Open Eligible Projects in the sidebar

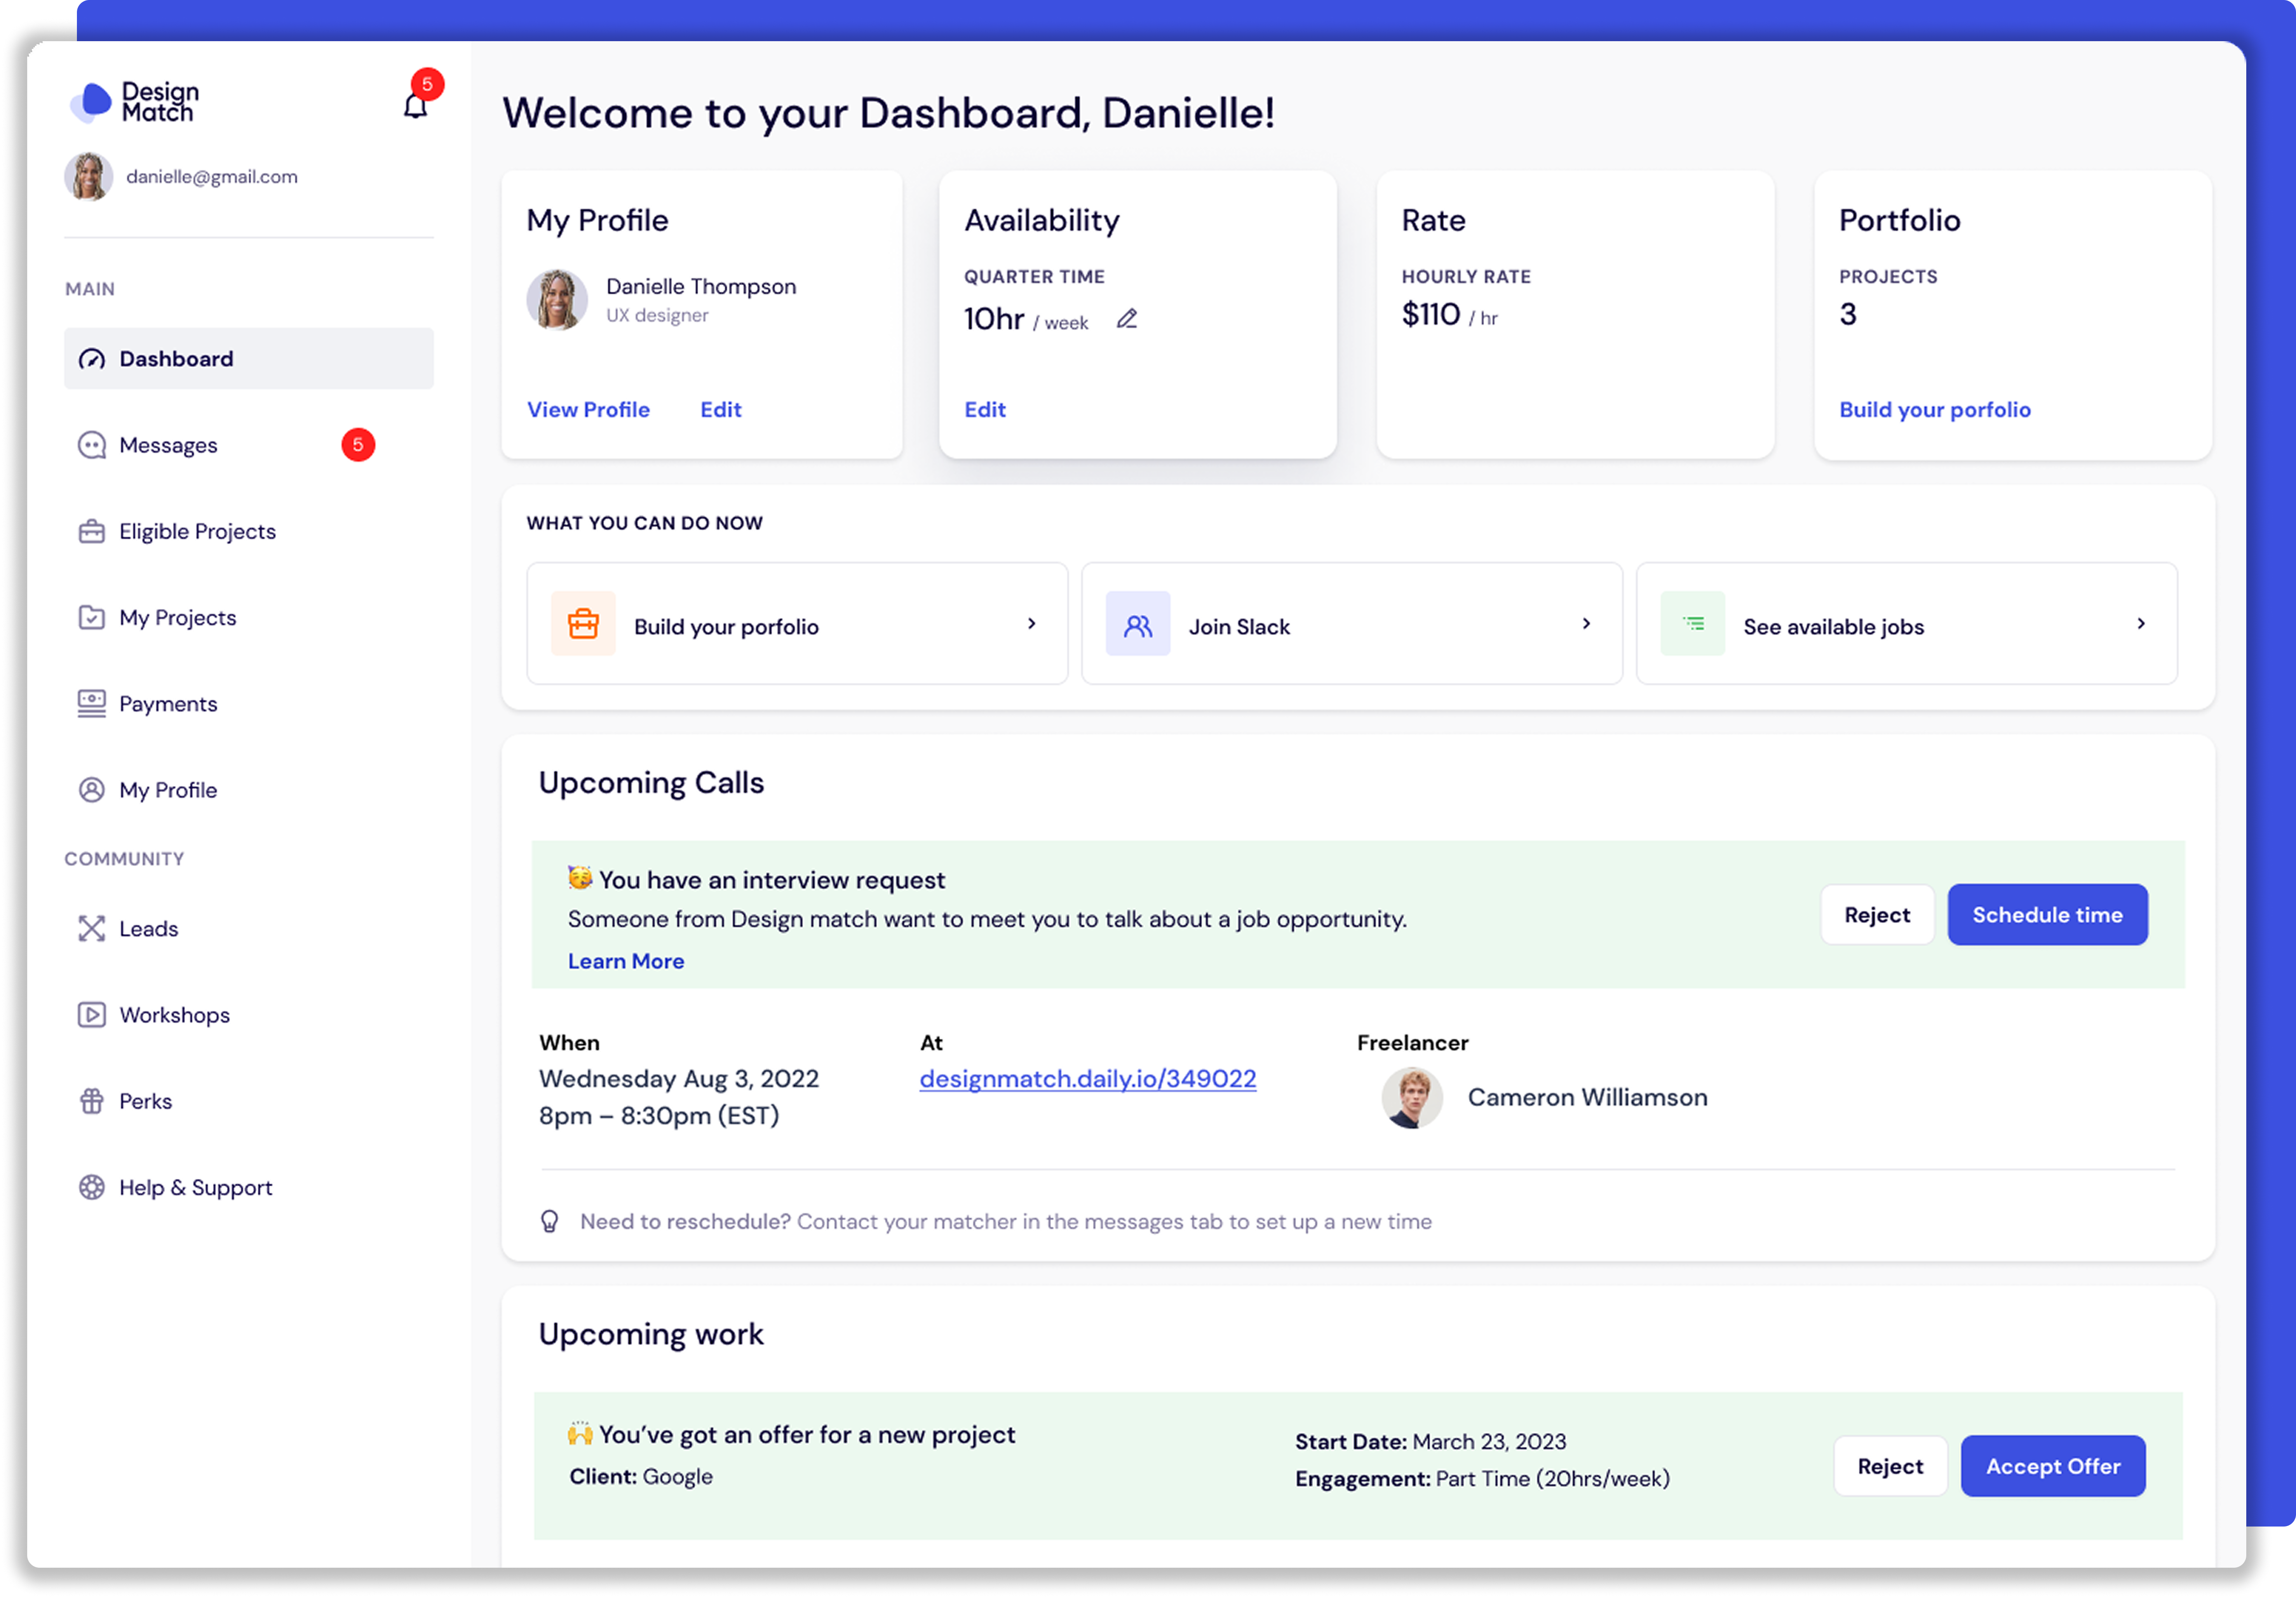click(x=197, y=531)
